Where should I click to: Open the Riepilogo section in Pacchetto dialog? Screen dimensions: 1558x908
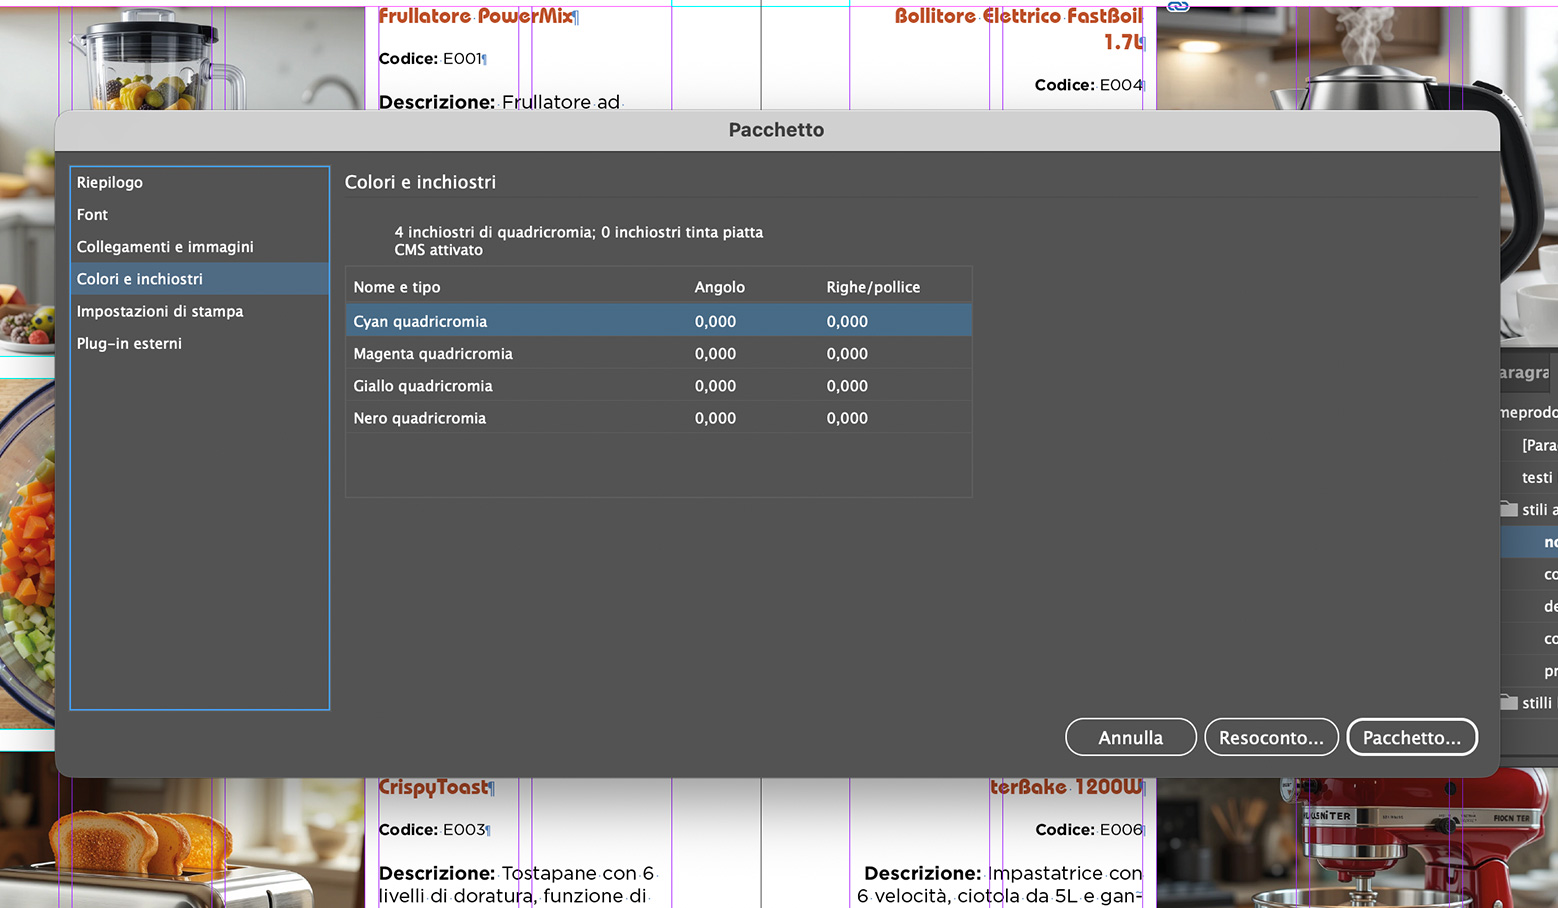click(199, 182)
